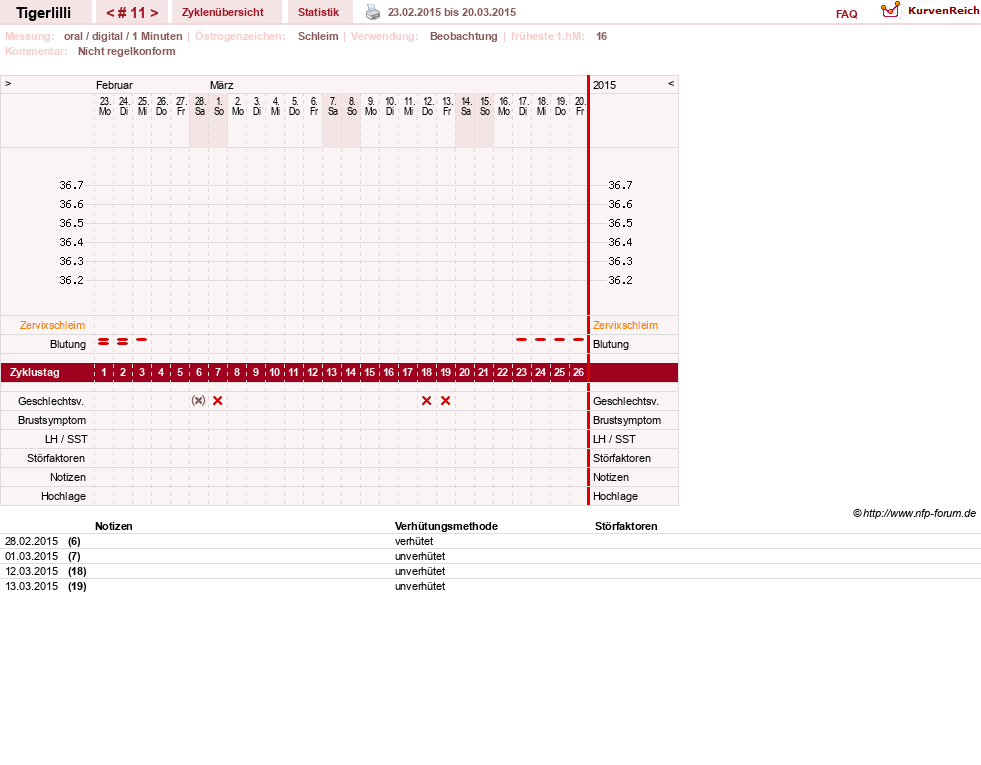Viewport: 981px width, 765px height.
Task: Select cycle day 10 in the Zyklustag row
Action: pyautogui.click(x=275, y=372)
